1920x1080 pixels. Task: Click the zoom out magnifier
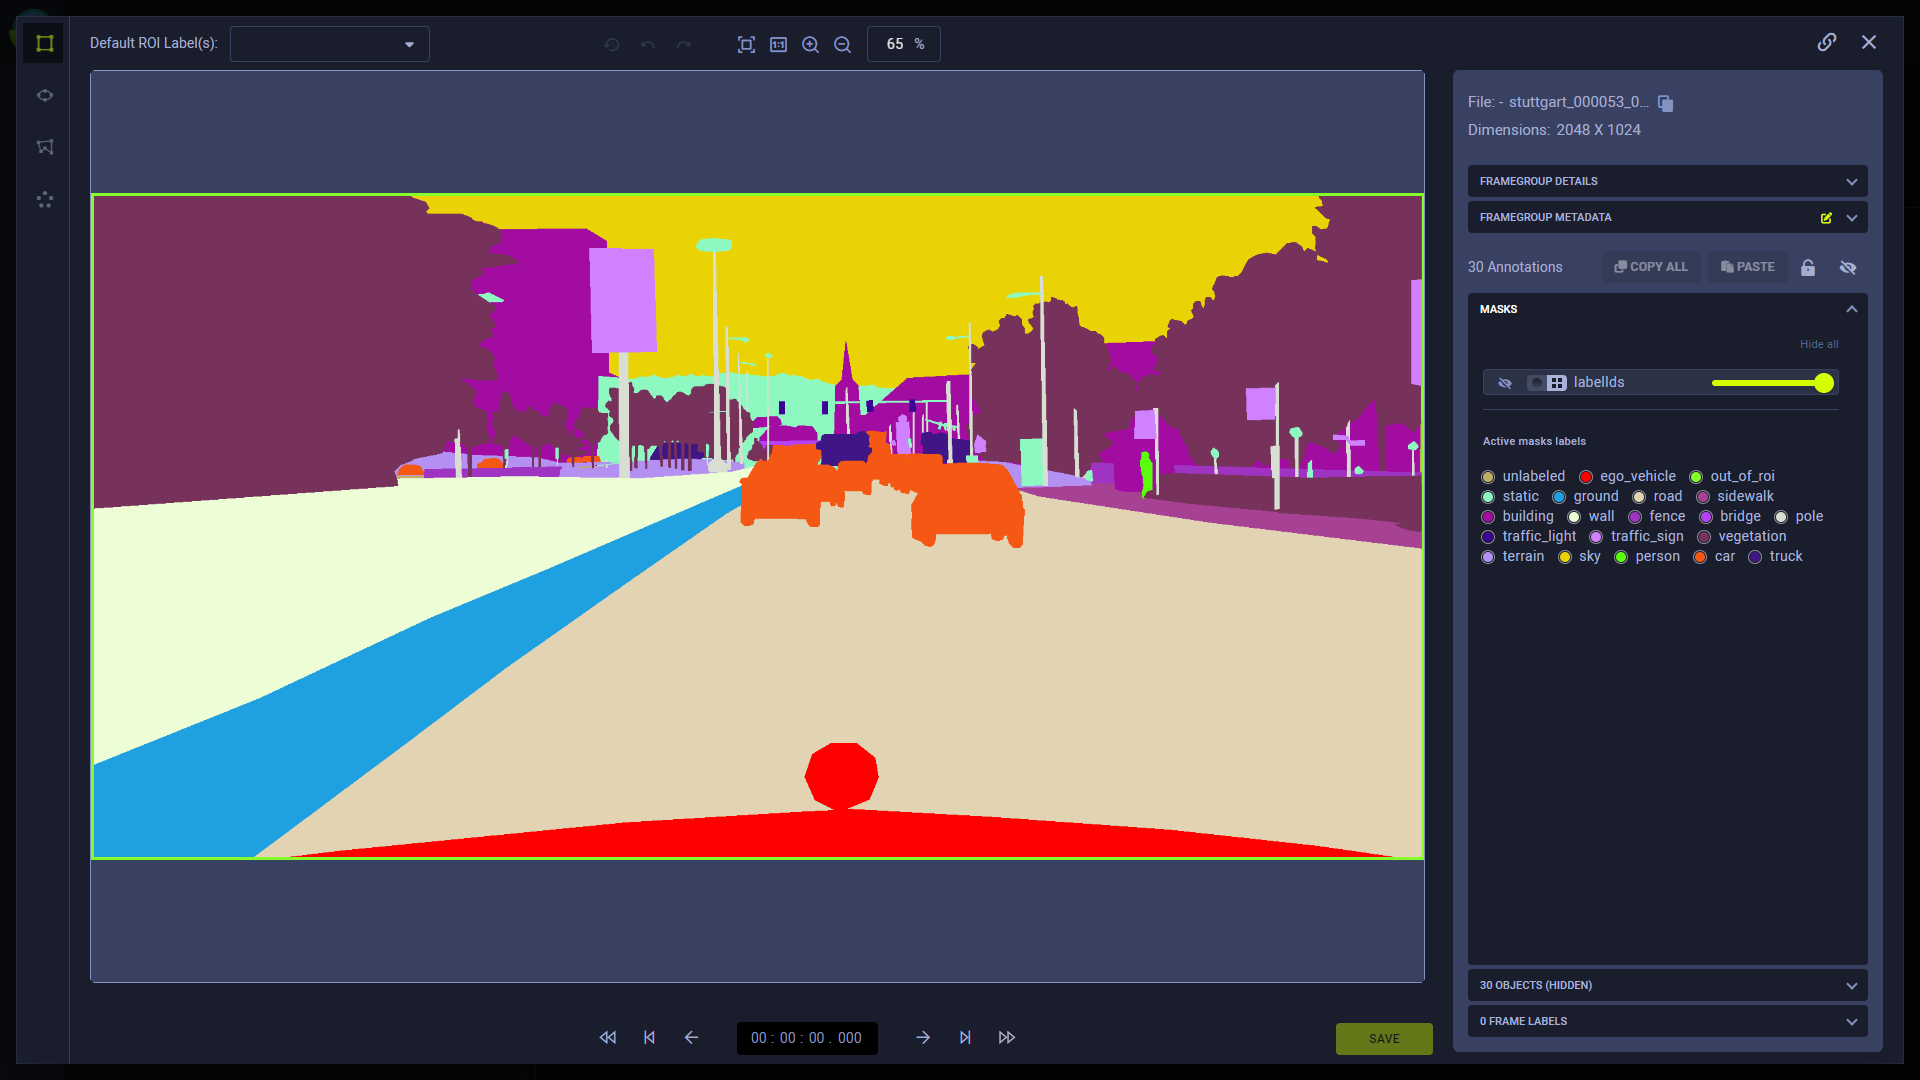(x=842, y=44)
